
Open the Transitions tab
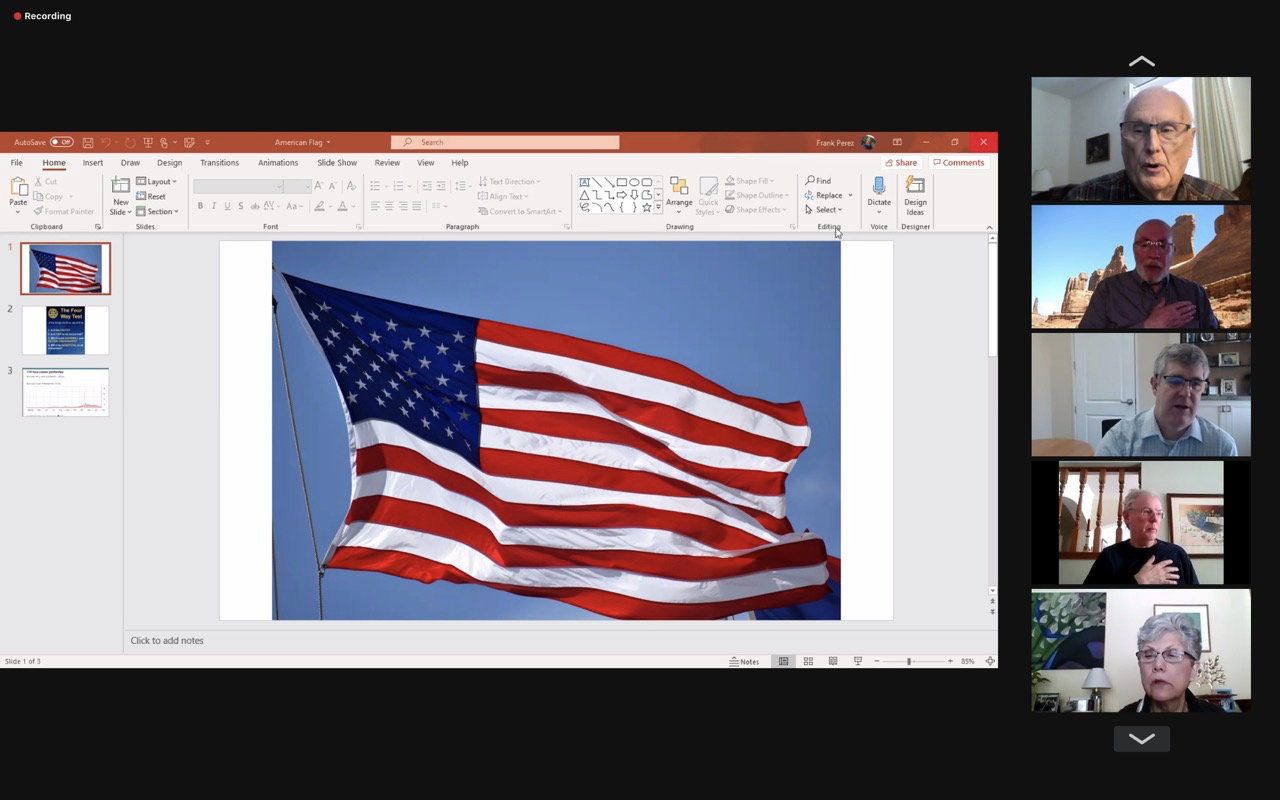click(219, 163)
